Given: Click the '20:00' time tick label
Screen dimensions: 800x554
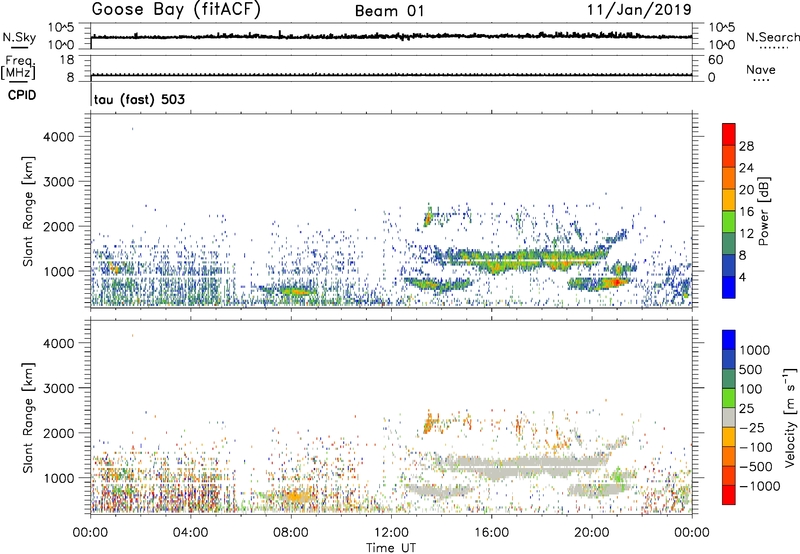Looking at the screenshot, I should click(x=592, y=533).
